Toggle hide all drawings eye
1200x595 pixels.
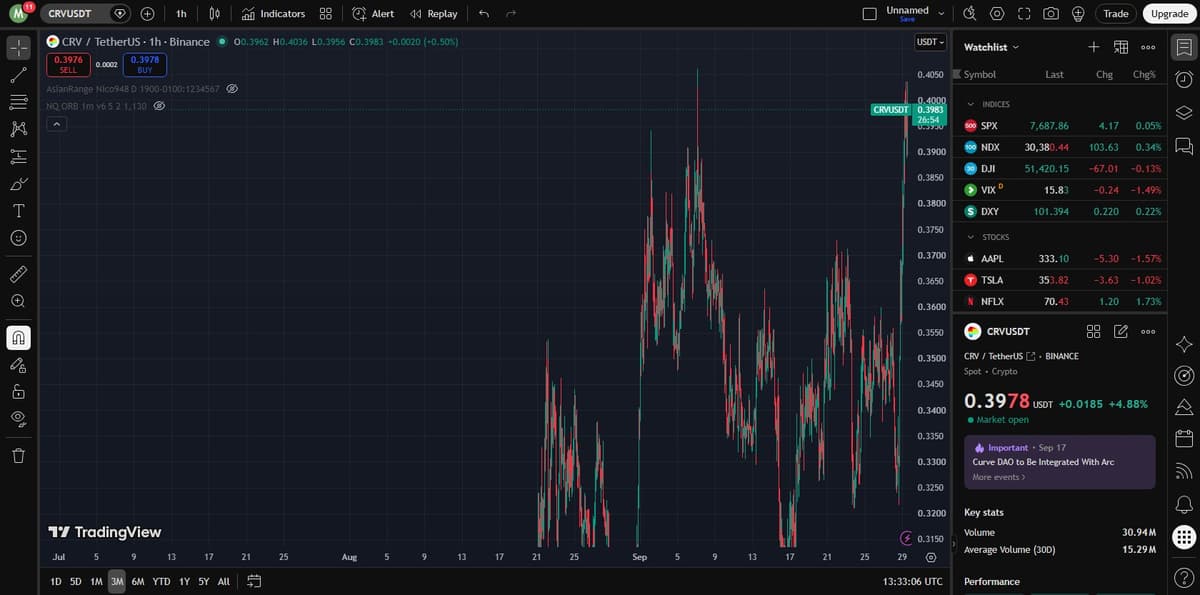(18, 418)
